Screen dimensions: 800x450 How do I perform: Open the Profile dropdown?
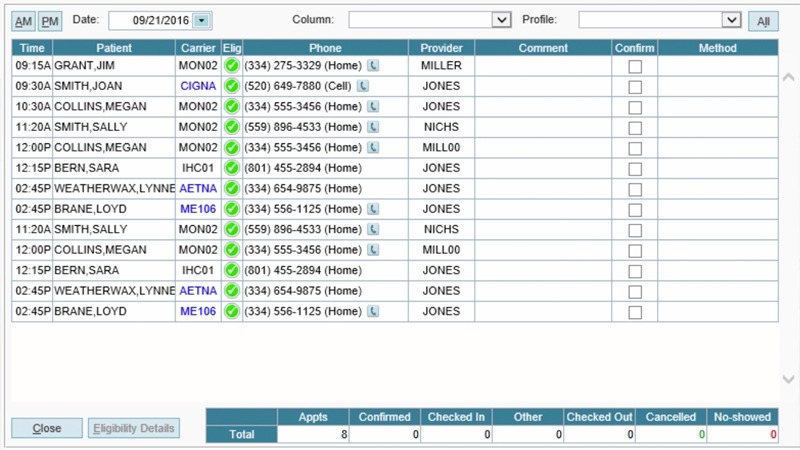(731, 20)
